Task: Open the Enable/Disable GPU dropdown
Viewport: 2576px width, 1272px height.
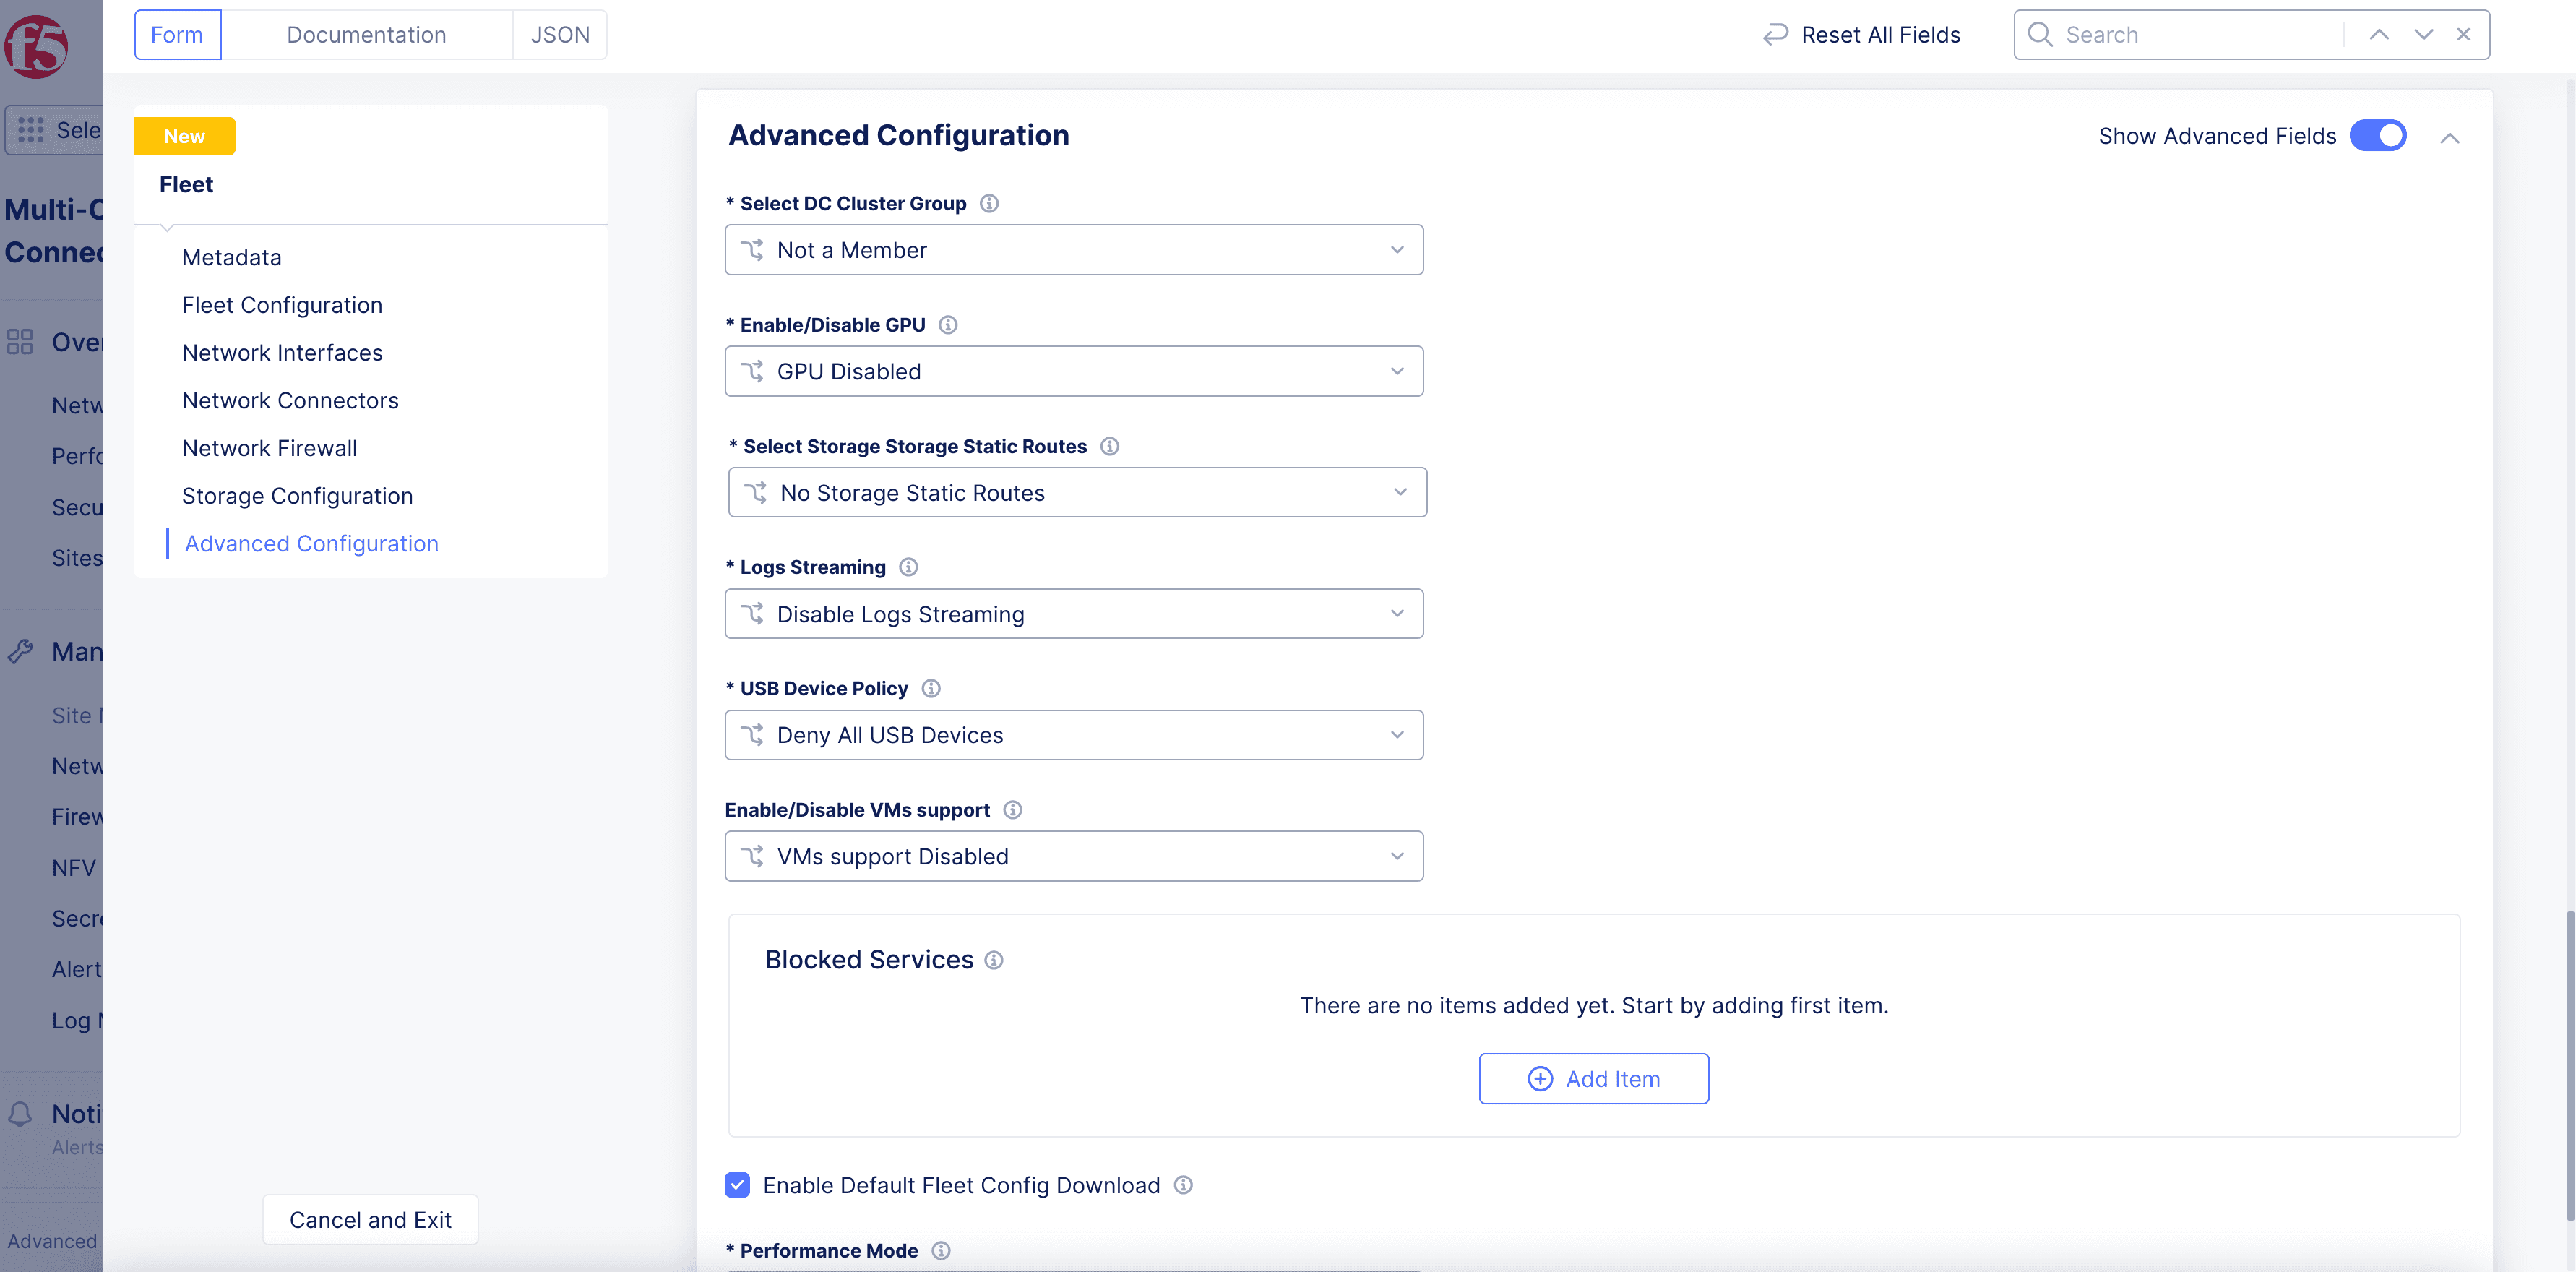Action: click(1074, 370)
